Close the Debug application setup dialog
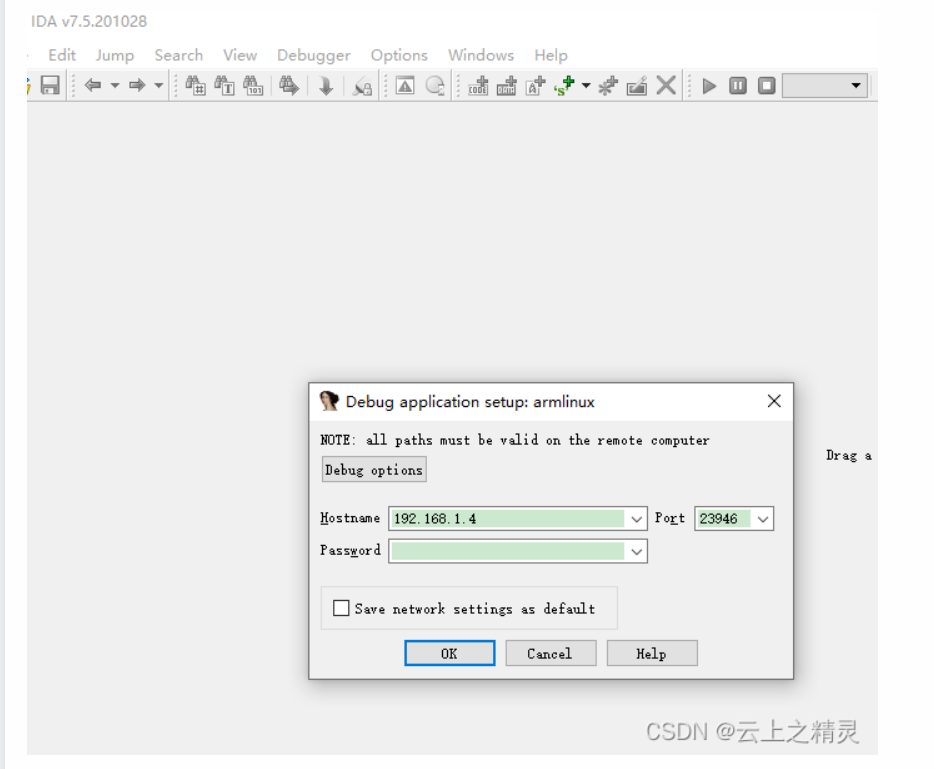 point(774,401)
